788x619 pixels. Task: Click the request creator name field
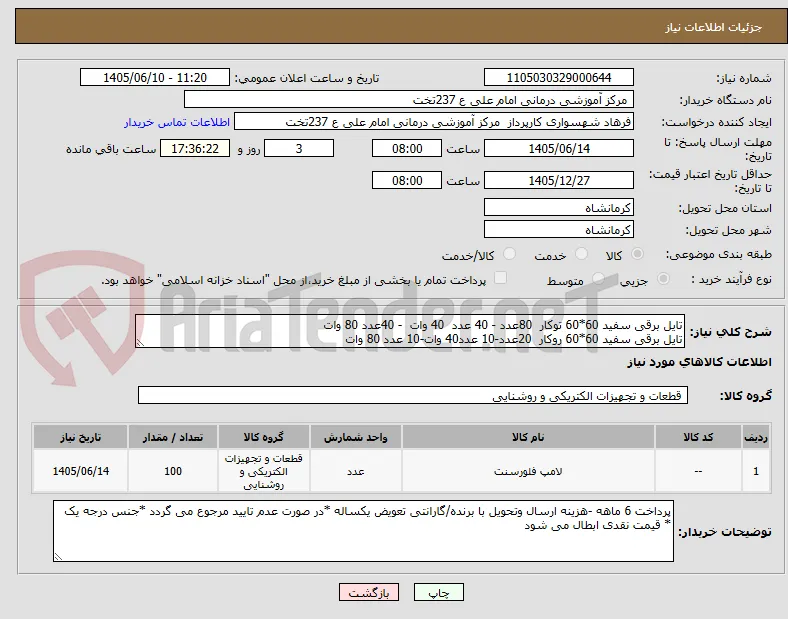pos(434,122)
